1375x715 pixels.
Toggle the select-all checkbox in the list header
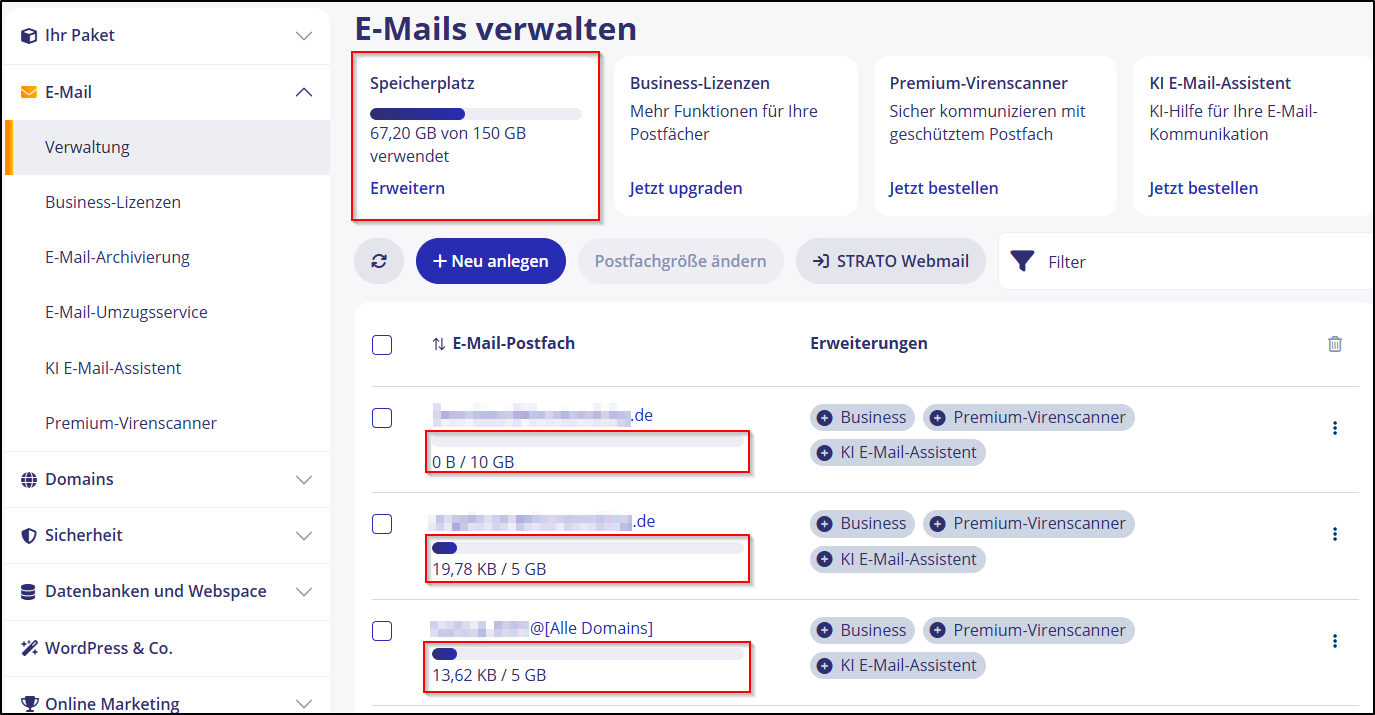tap(381, 344)
